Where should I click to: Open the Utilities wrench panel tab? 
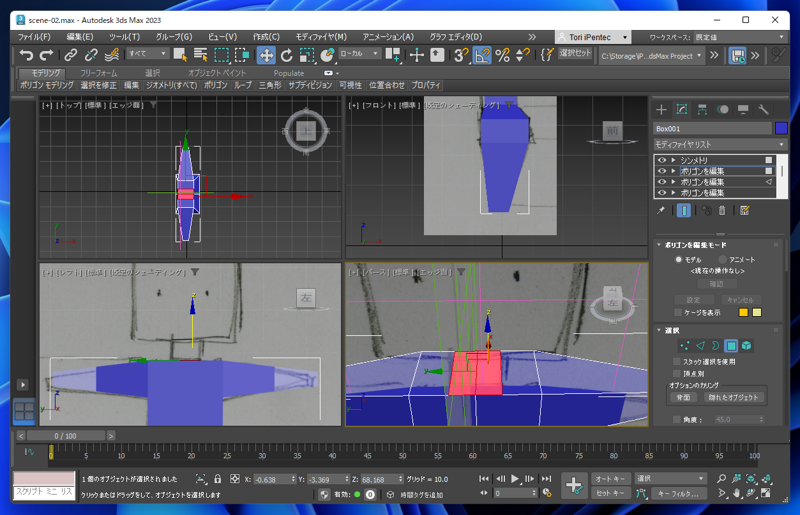pos(763,109)
